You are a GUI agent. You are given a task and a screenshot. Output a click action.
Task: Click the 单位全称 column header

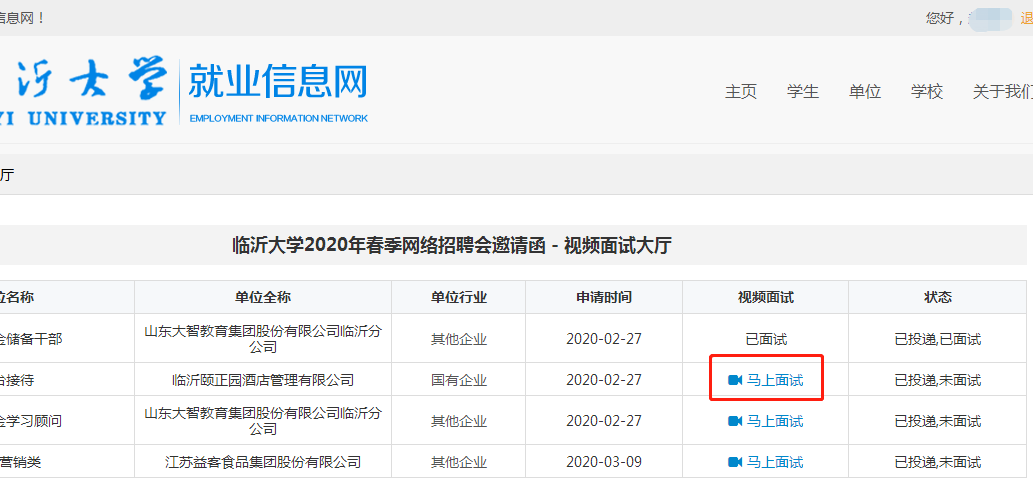click(x=263, y=297)
